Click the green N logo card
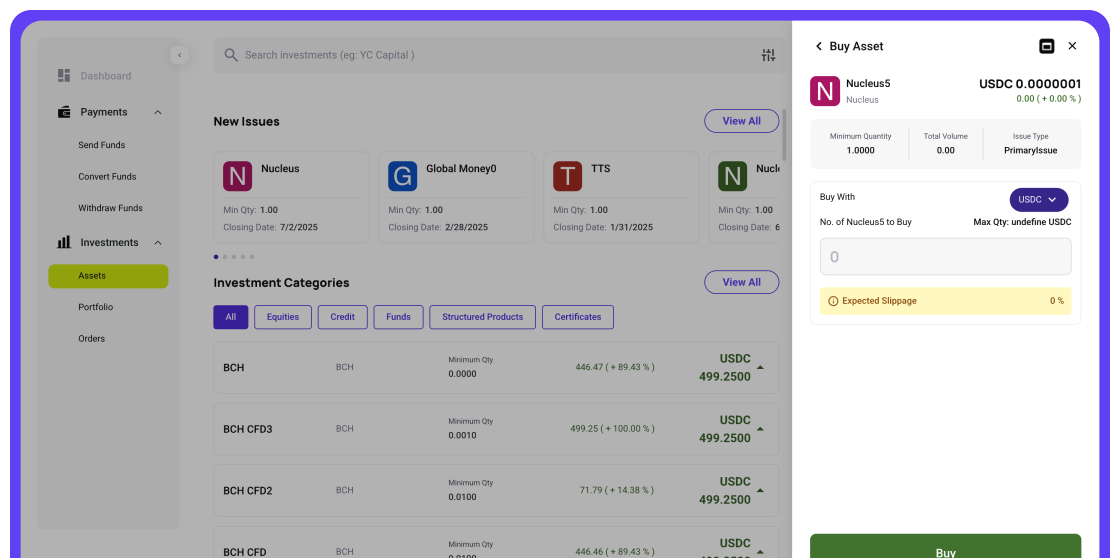Viewport: 1120px width, 558px height. click(x=732, y=176)
